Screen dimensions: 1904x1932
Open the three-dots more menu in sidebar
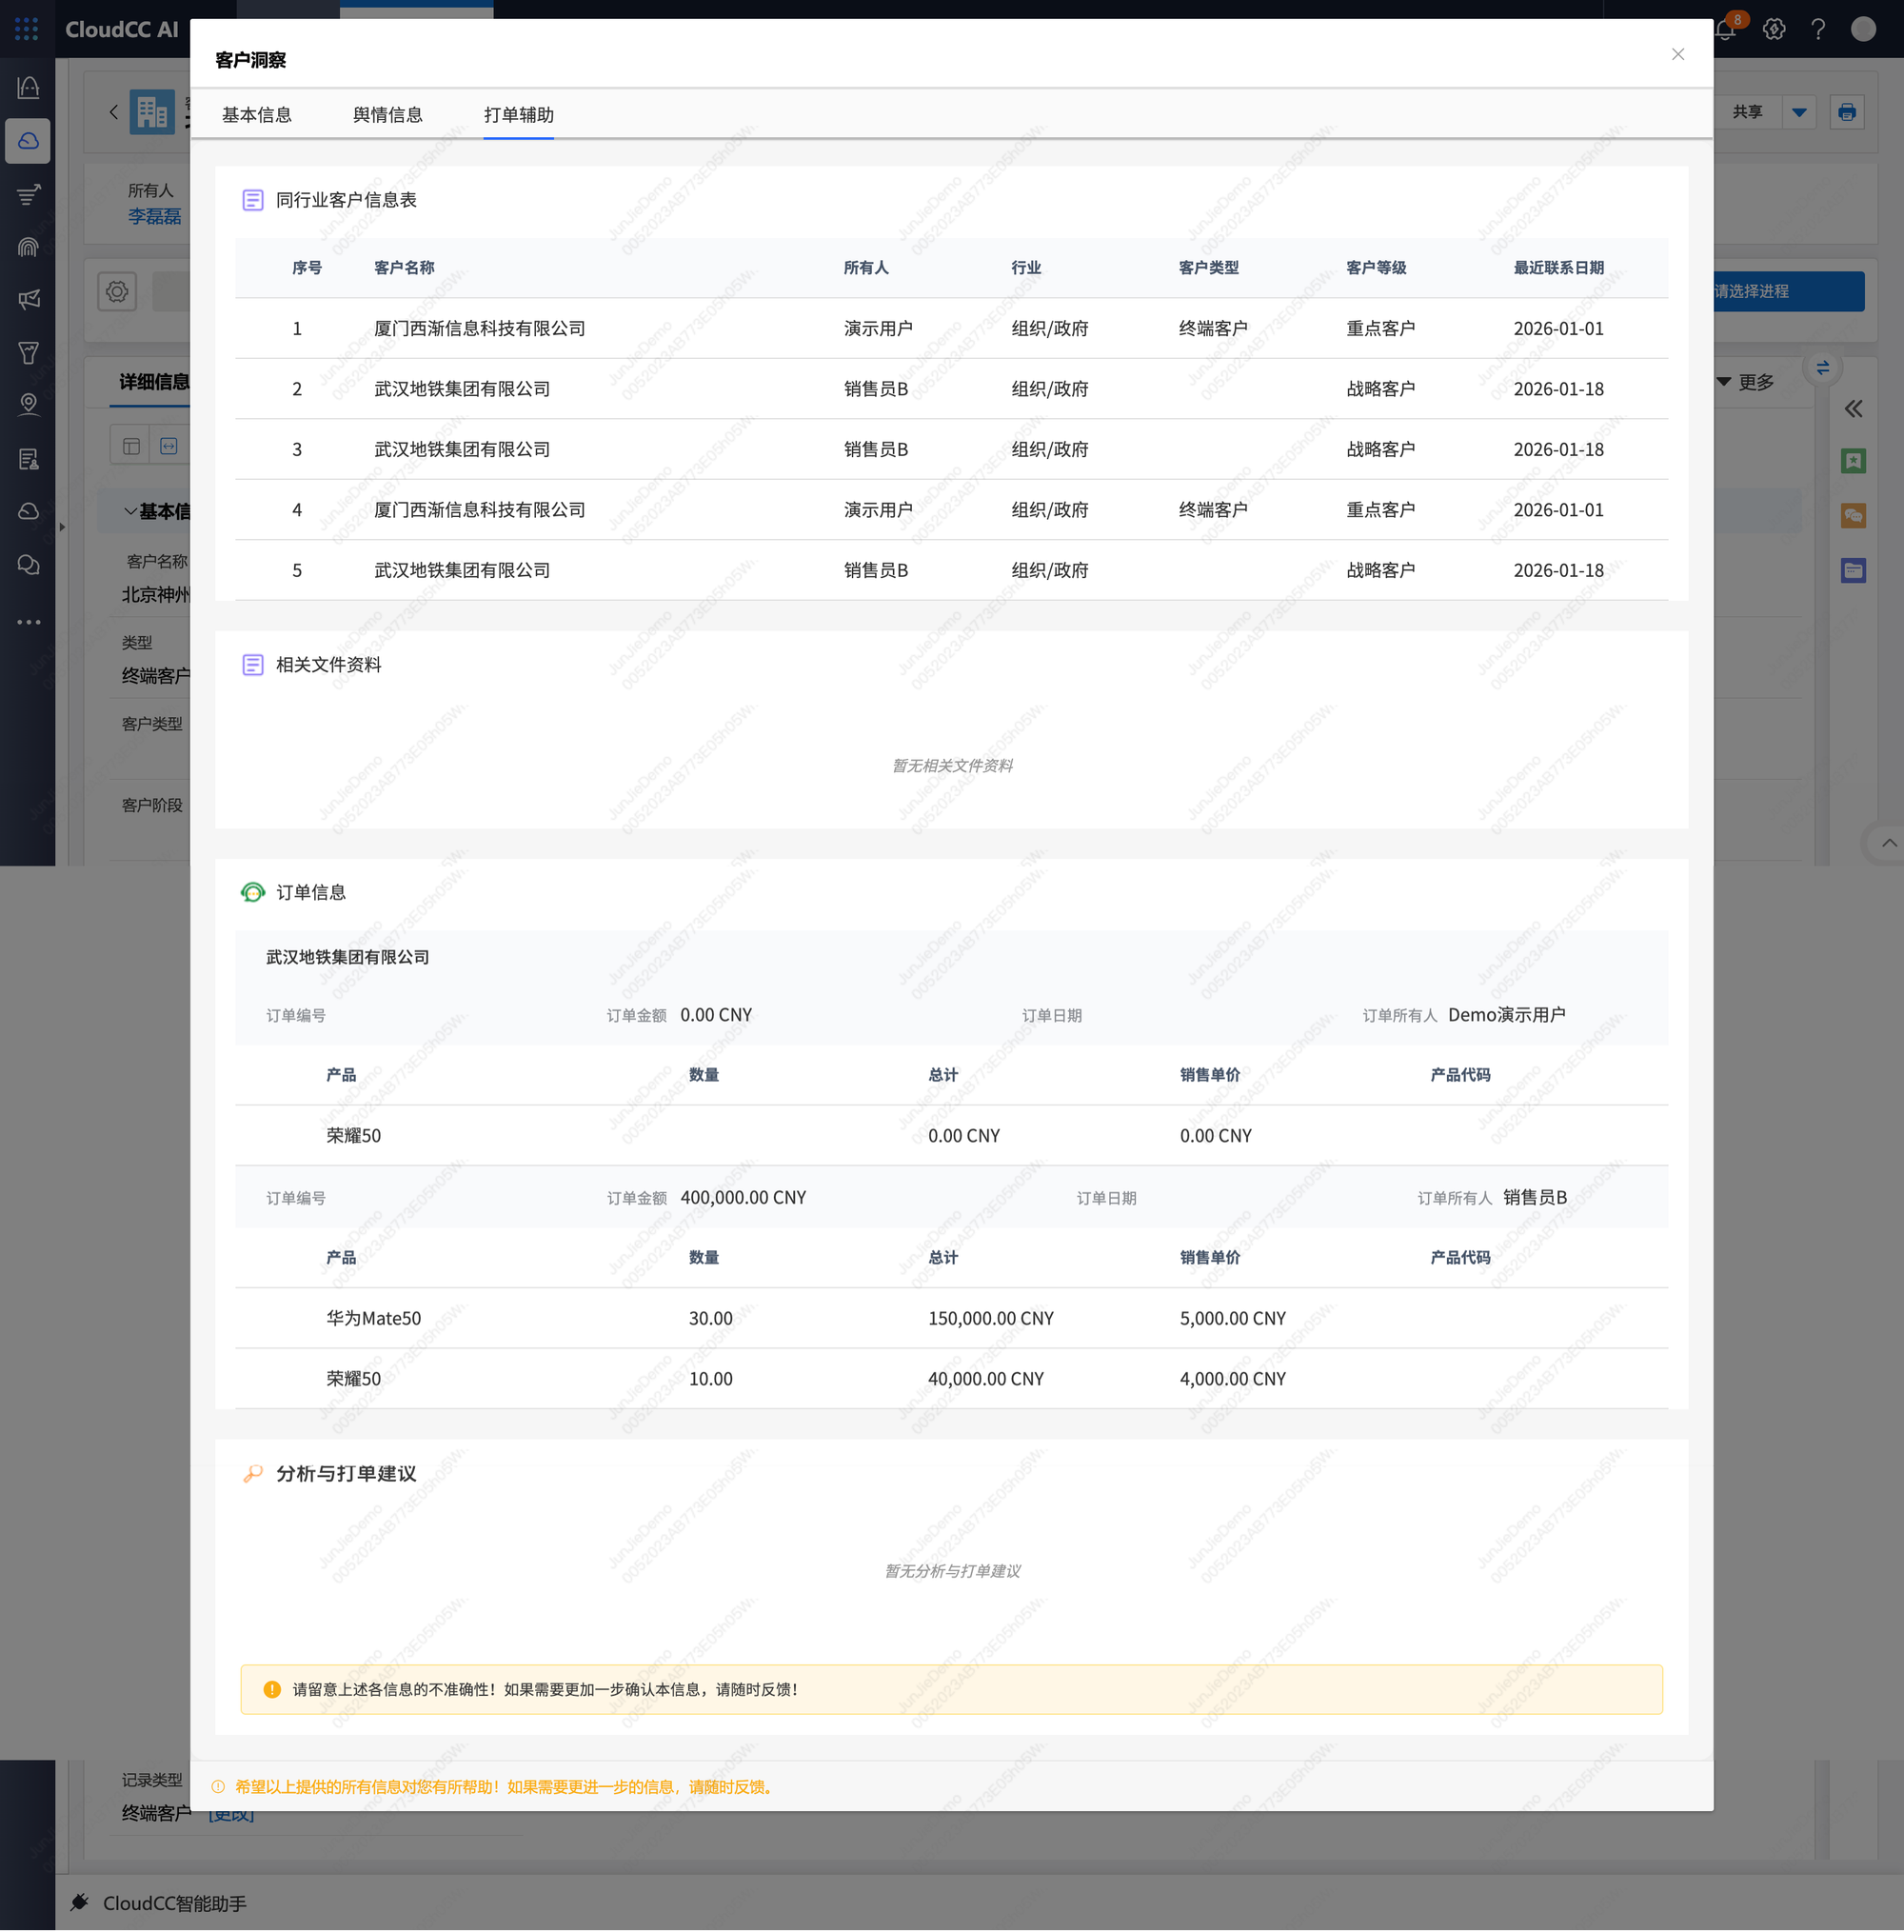[28, 622]
